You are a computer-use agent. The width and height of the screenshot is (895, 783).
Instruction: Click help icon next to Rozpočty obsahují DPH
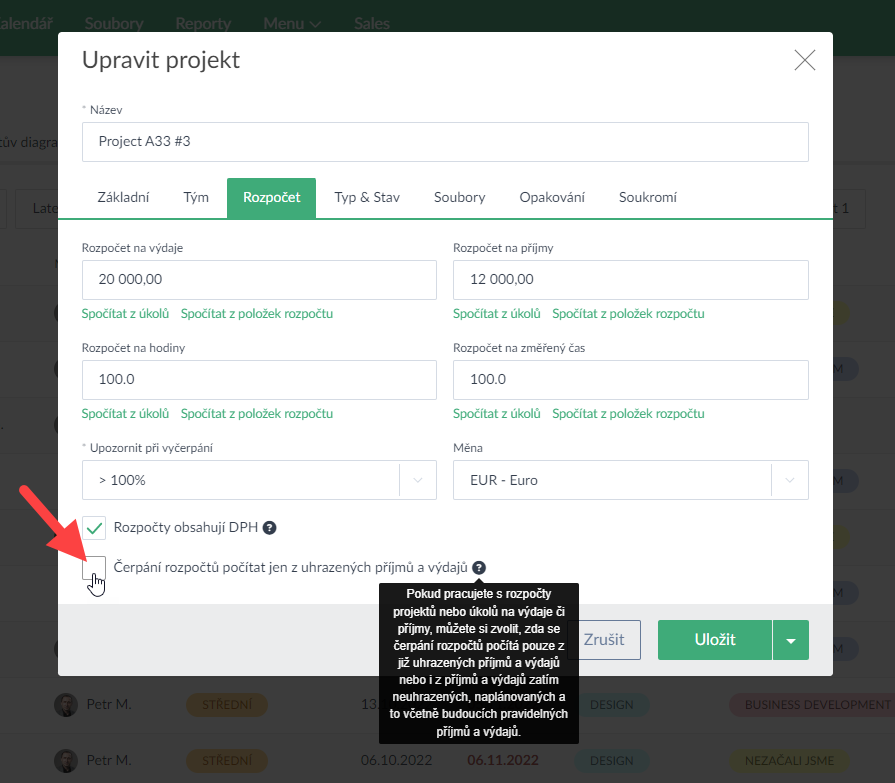tap(269, 528)
